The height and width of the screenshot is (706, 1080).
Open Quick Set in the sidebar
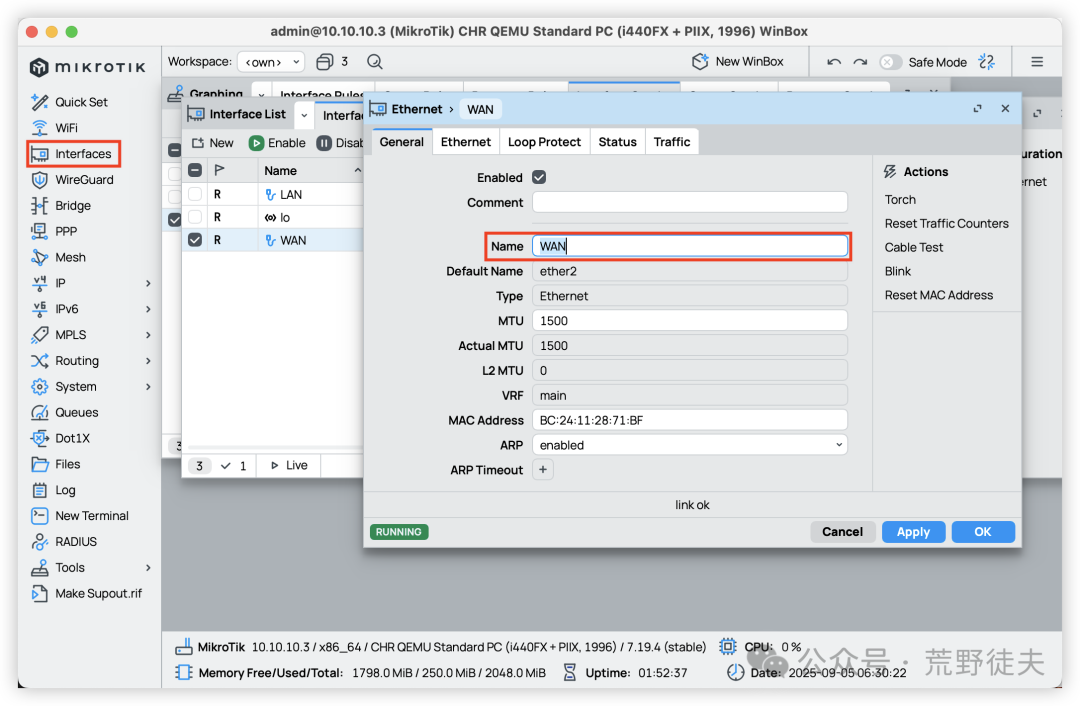pyautogui.click(x=70, y=102)
